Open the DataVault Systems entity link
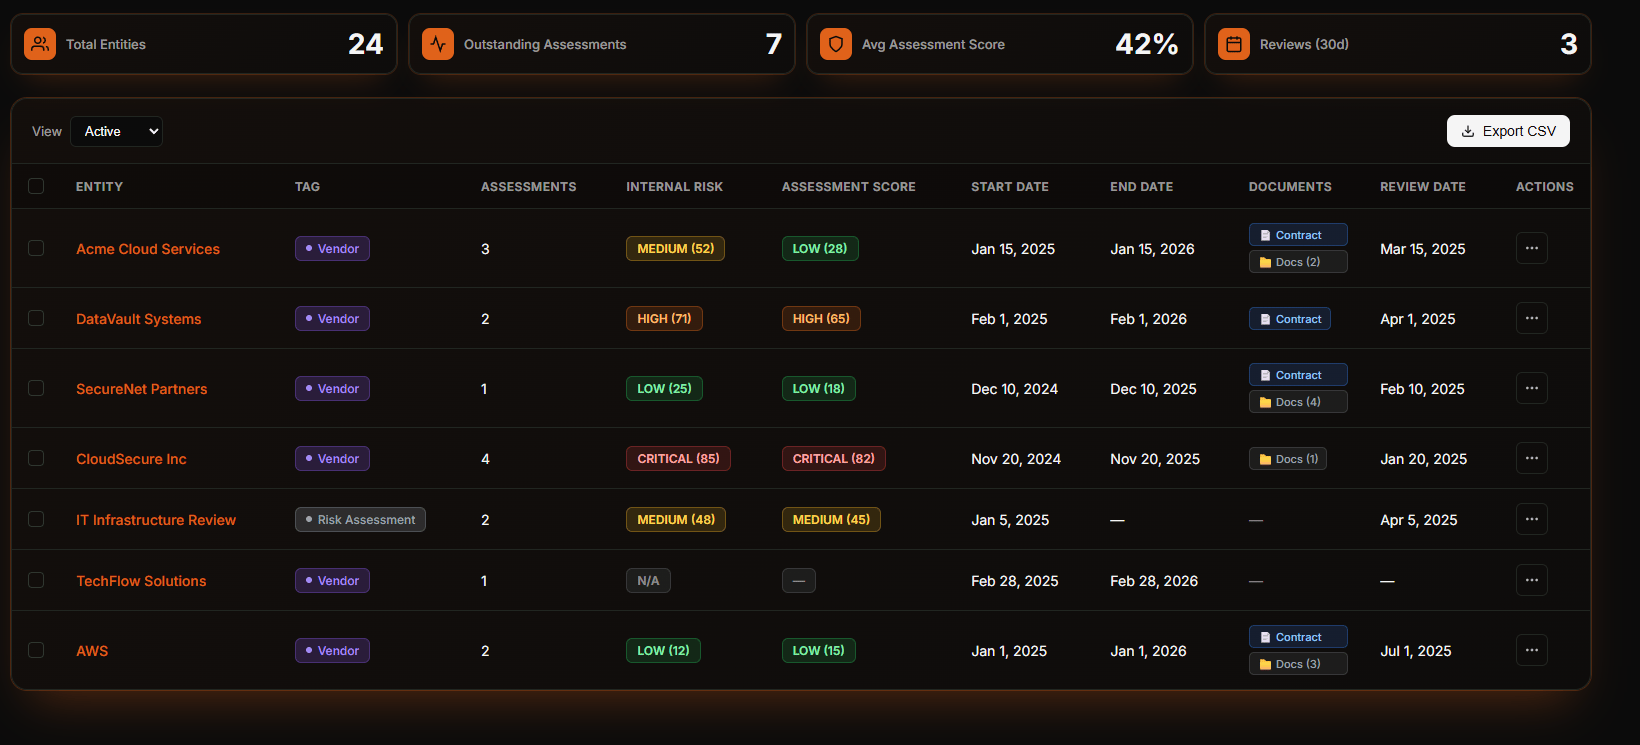 [139, 319]
